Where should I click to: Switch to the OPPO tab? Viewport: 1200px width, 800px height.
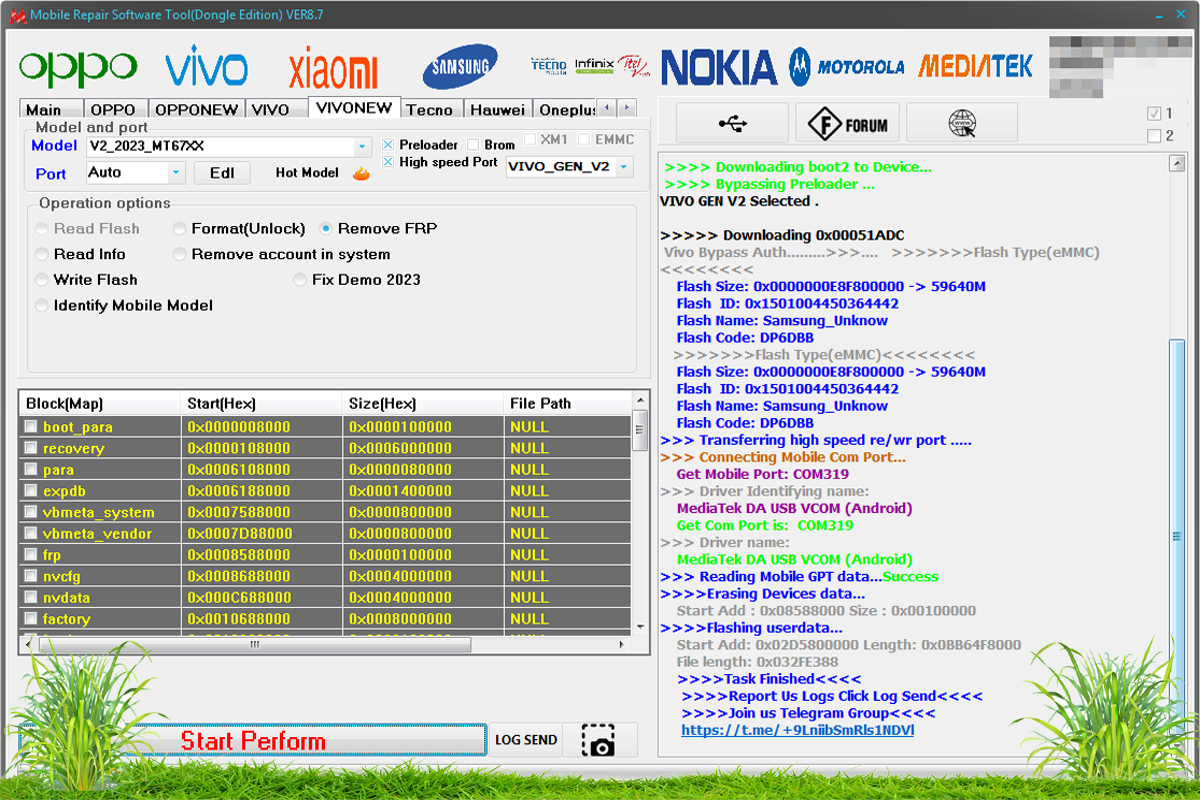click(x=113, y=109)
